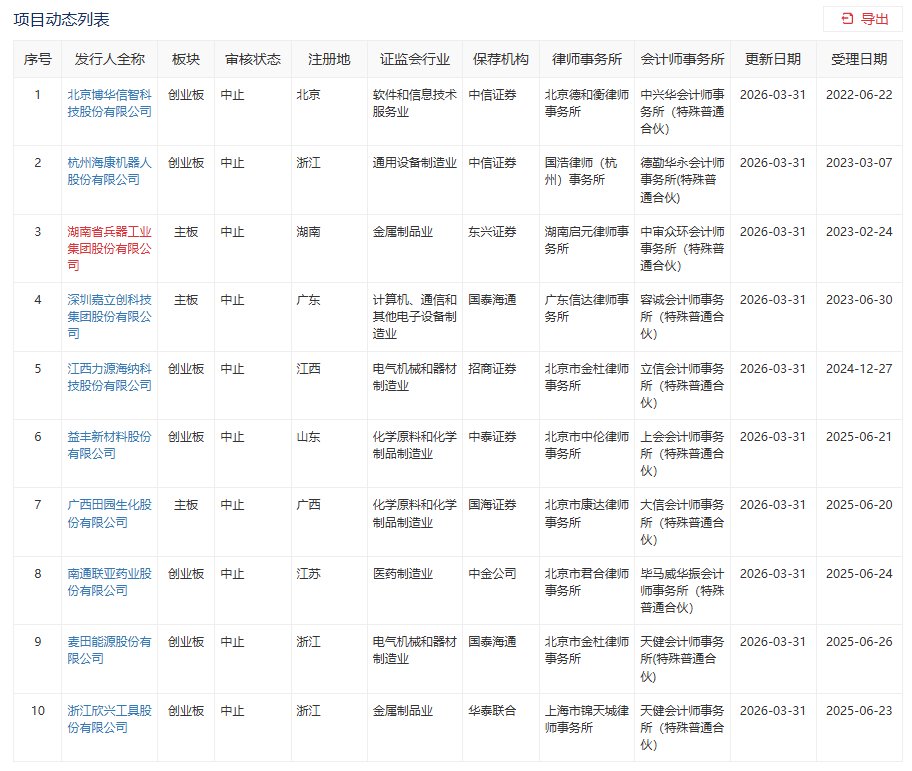Click the 序号 column header
The width and height of the screenshot is (912, 771).
click(x=38, y=59)
